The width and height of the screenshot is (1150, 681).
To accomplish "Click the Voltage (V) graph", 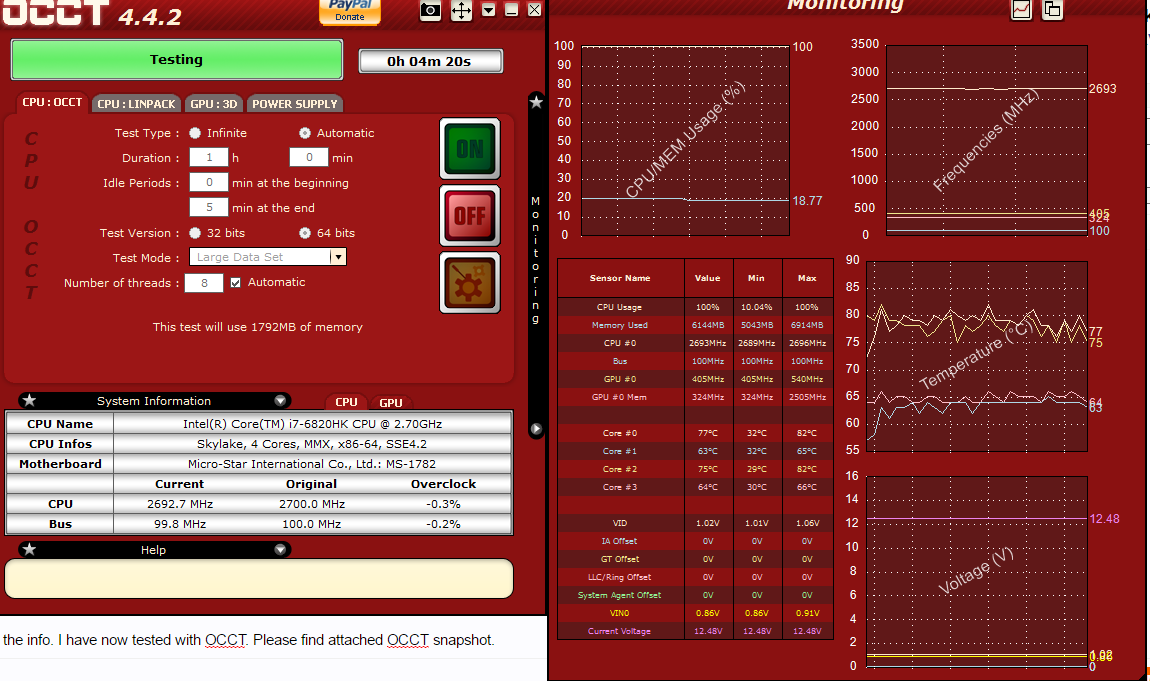I will point(977,572).
